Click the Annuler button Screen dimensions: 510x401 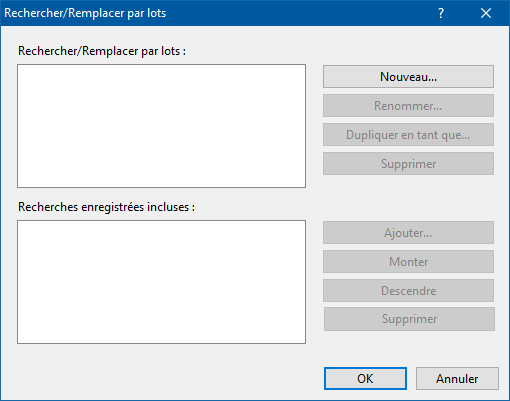(x=457, y=379)
